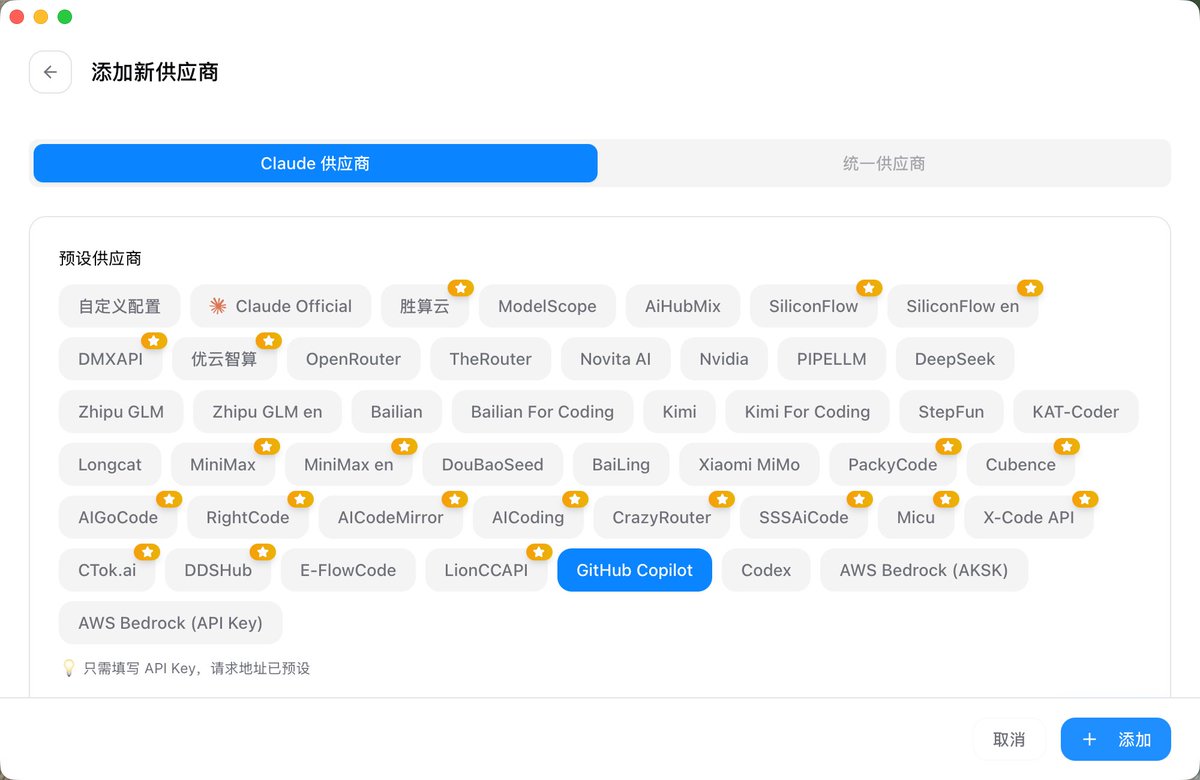Click the star badge on 胜算云
The width and height of the screenshot is (1200, 780).
460,288
